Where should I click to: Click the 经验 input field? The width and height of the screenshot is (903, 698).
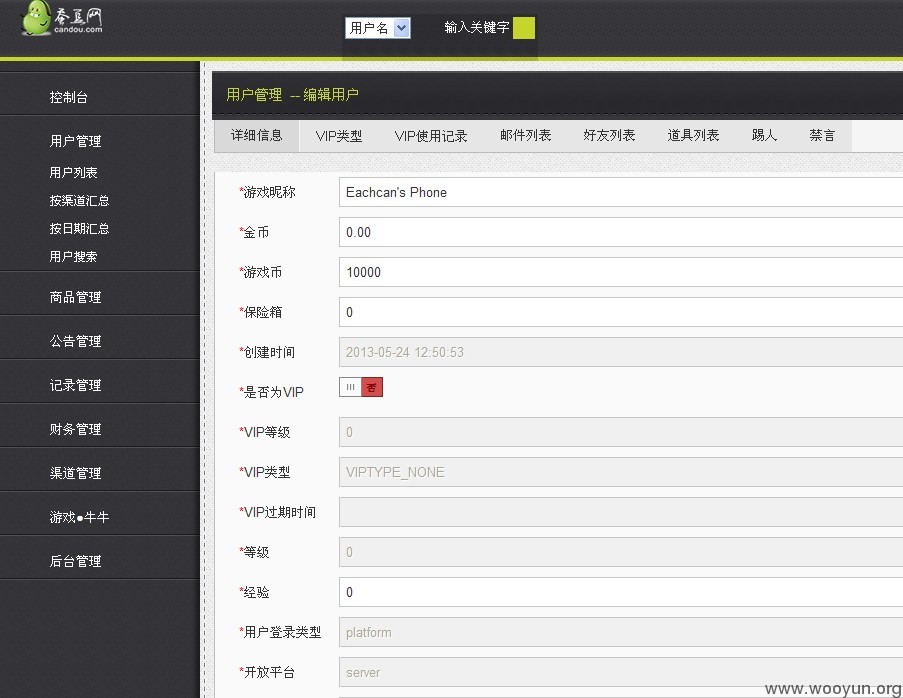click(621, 592)
